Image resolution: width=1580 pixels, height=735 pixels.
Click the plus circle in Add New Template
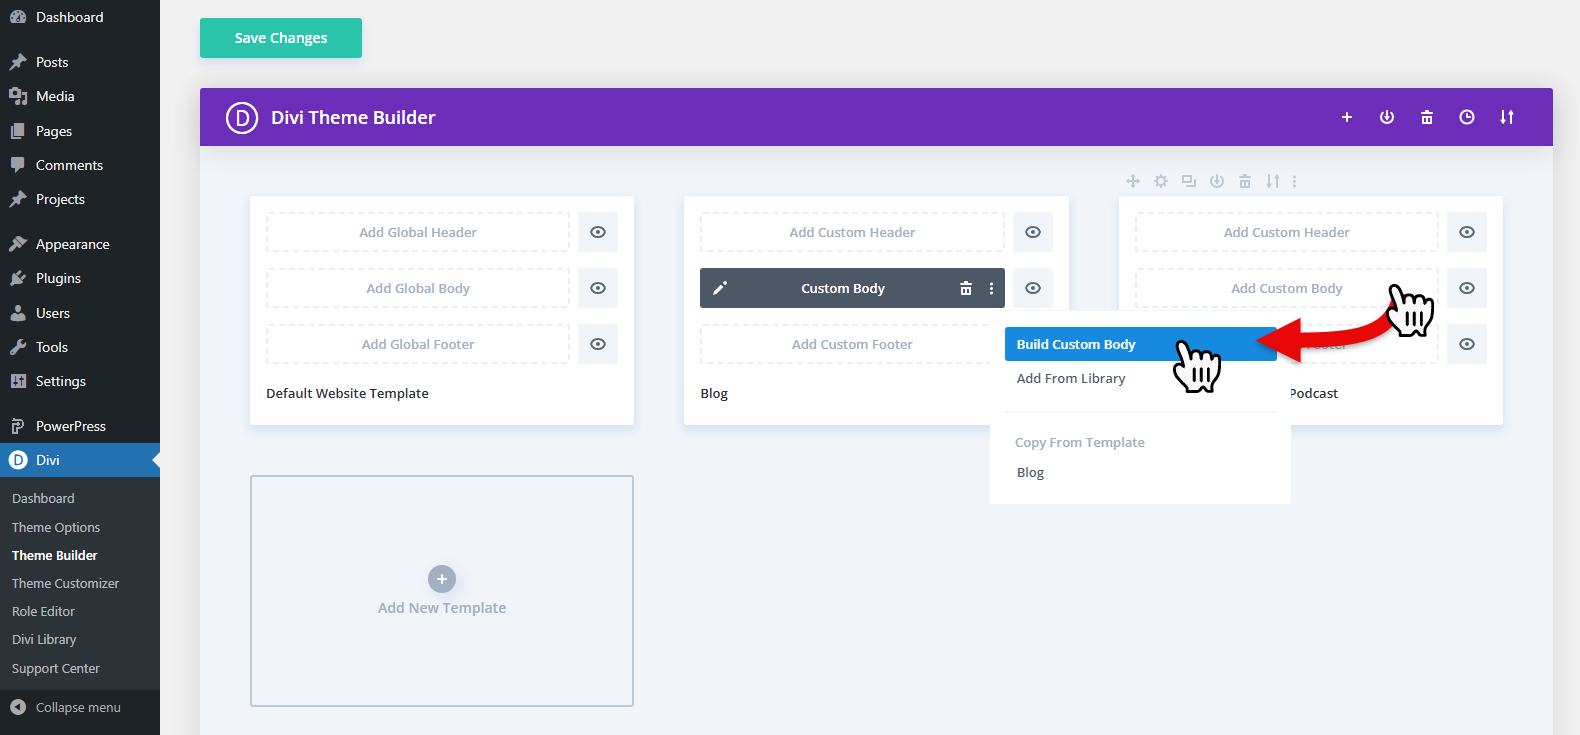pyautogui.click(x=442, y=579)
